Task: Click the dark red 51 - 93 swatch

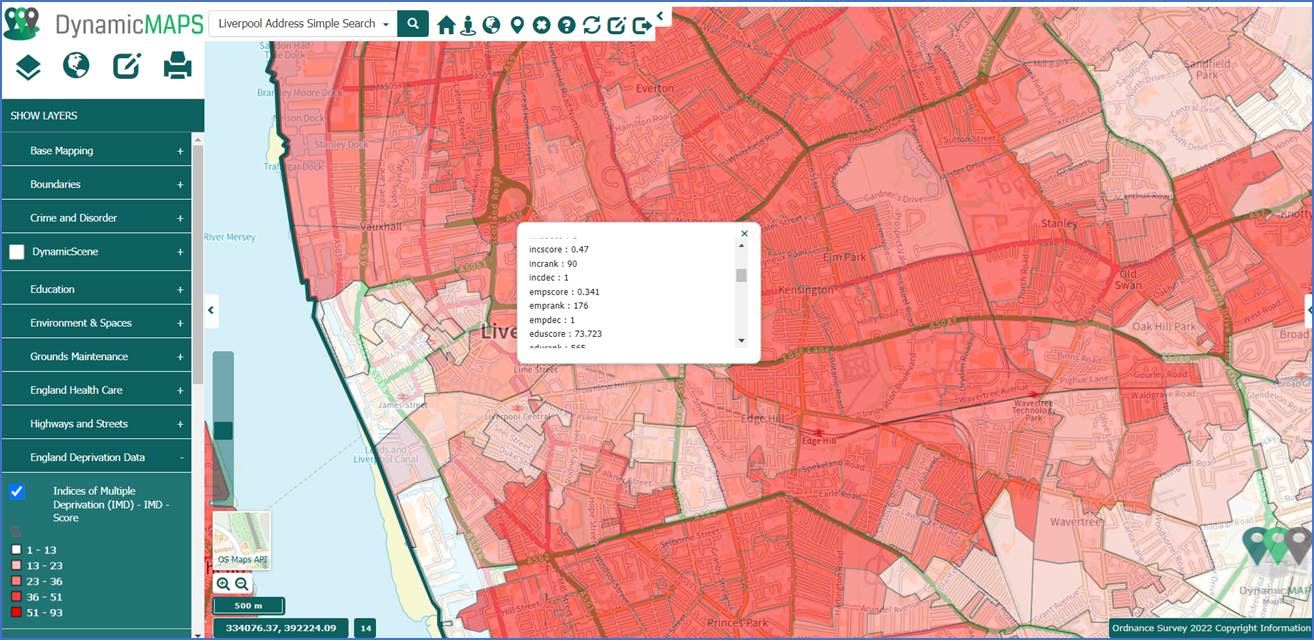Action: pos(15,612)
